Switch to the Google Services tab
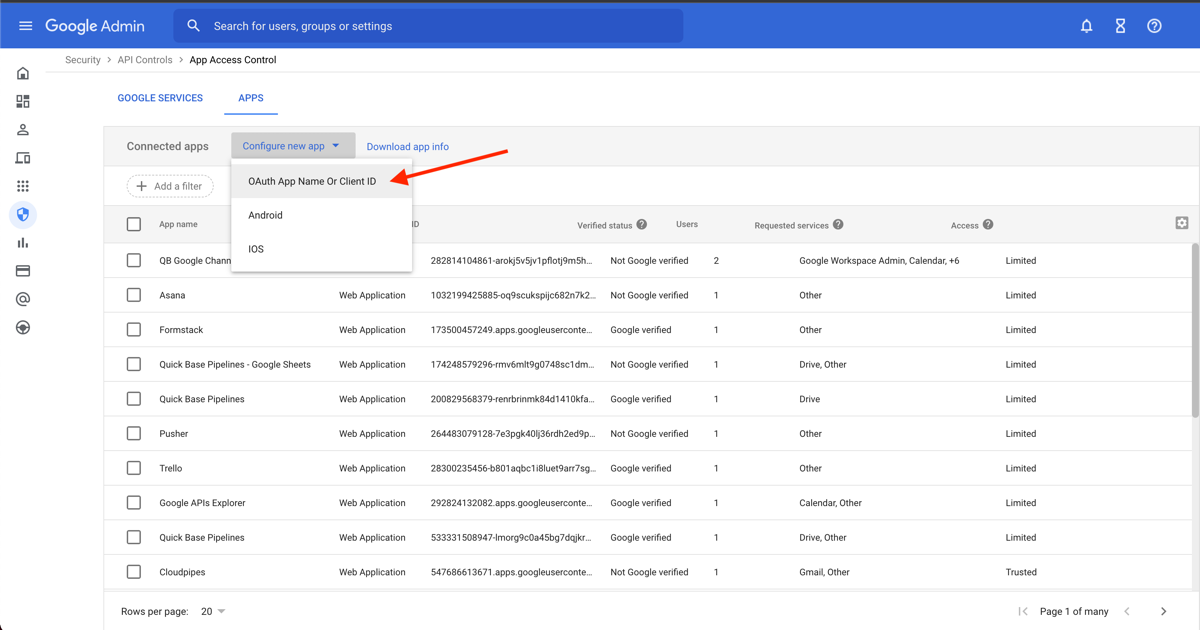Image resolution: width=1200 pixels, height=630 pixels. point(160,98)
